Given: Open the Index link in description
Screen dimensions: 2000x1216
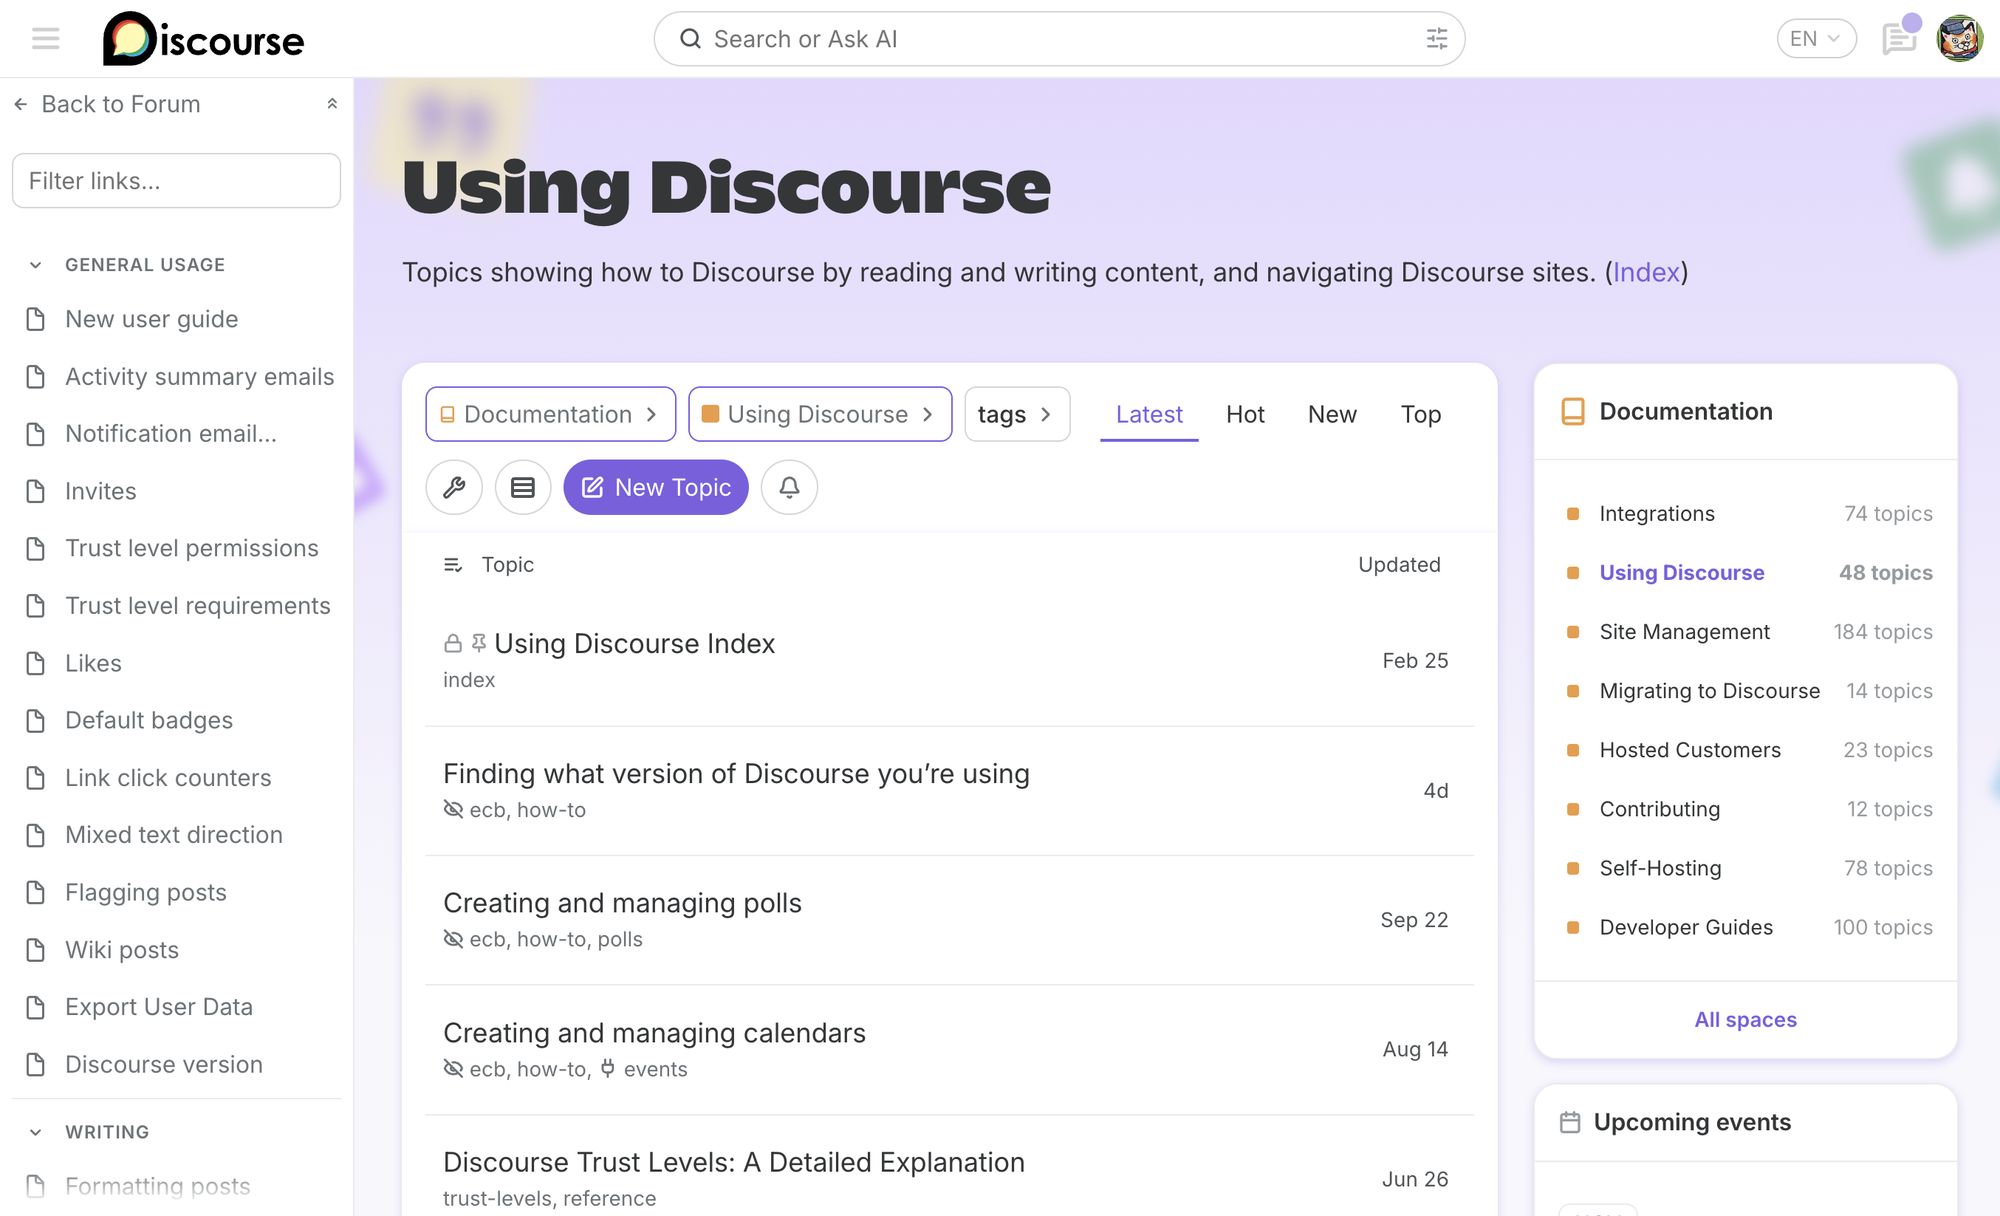Looking at the screenshot, I should coord(1646,272).
